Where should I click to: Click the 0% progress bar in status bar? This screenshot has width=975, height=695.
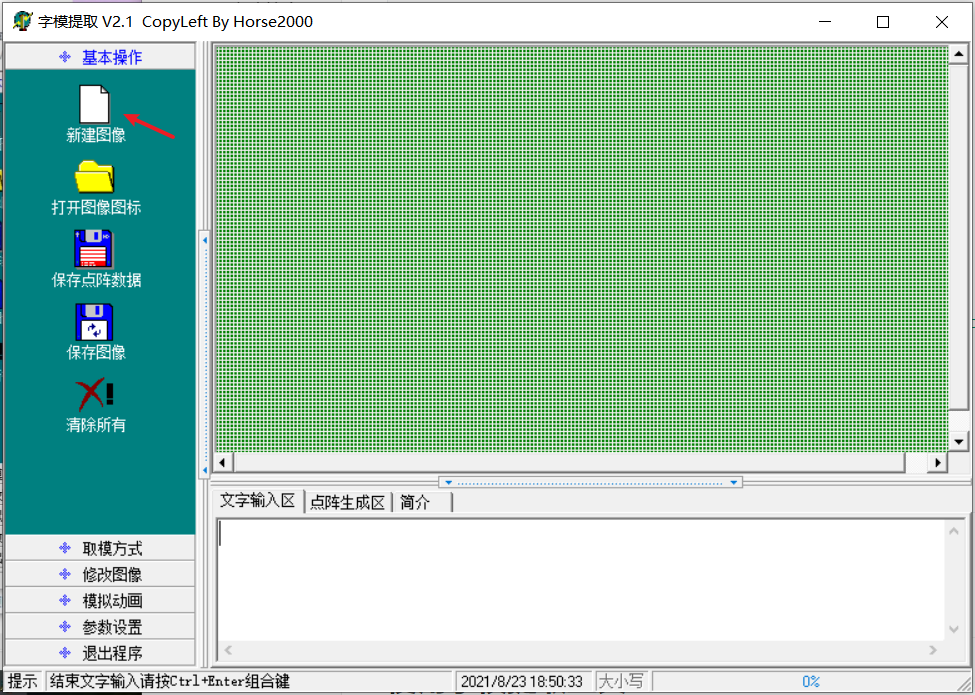pos(810,681)
